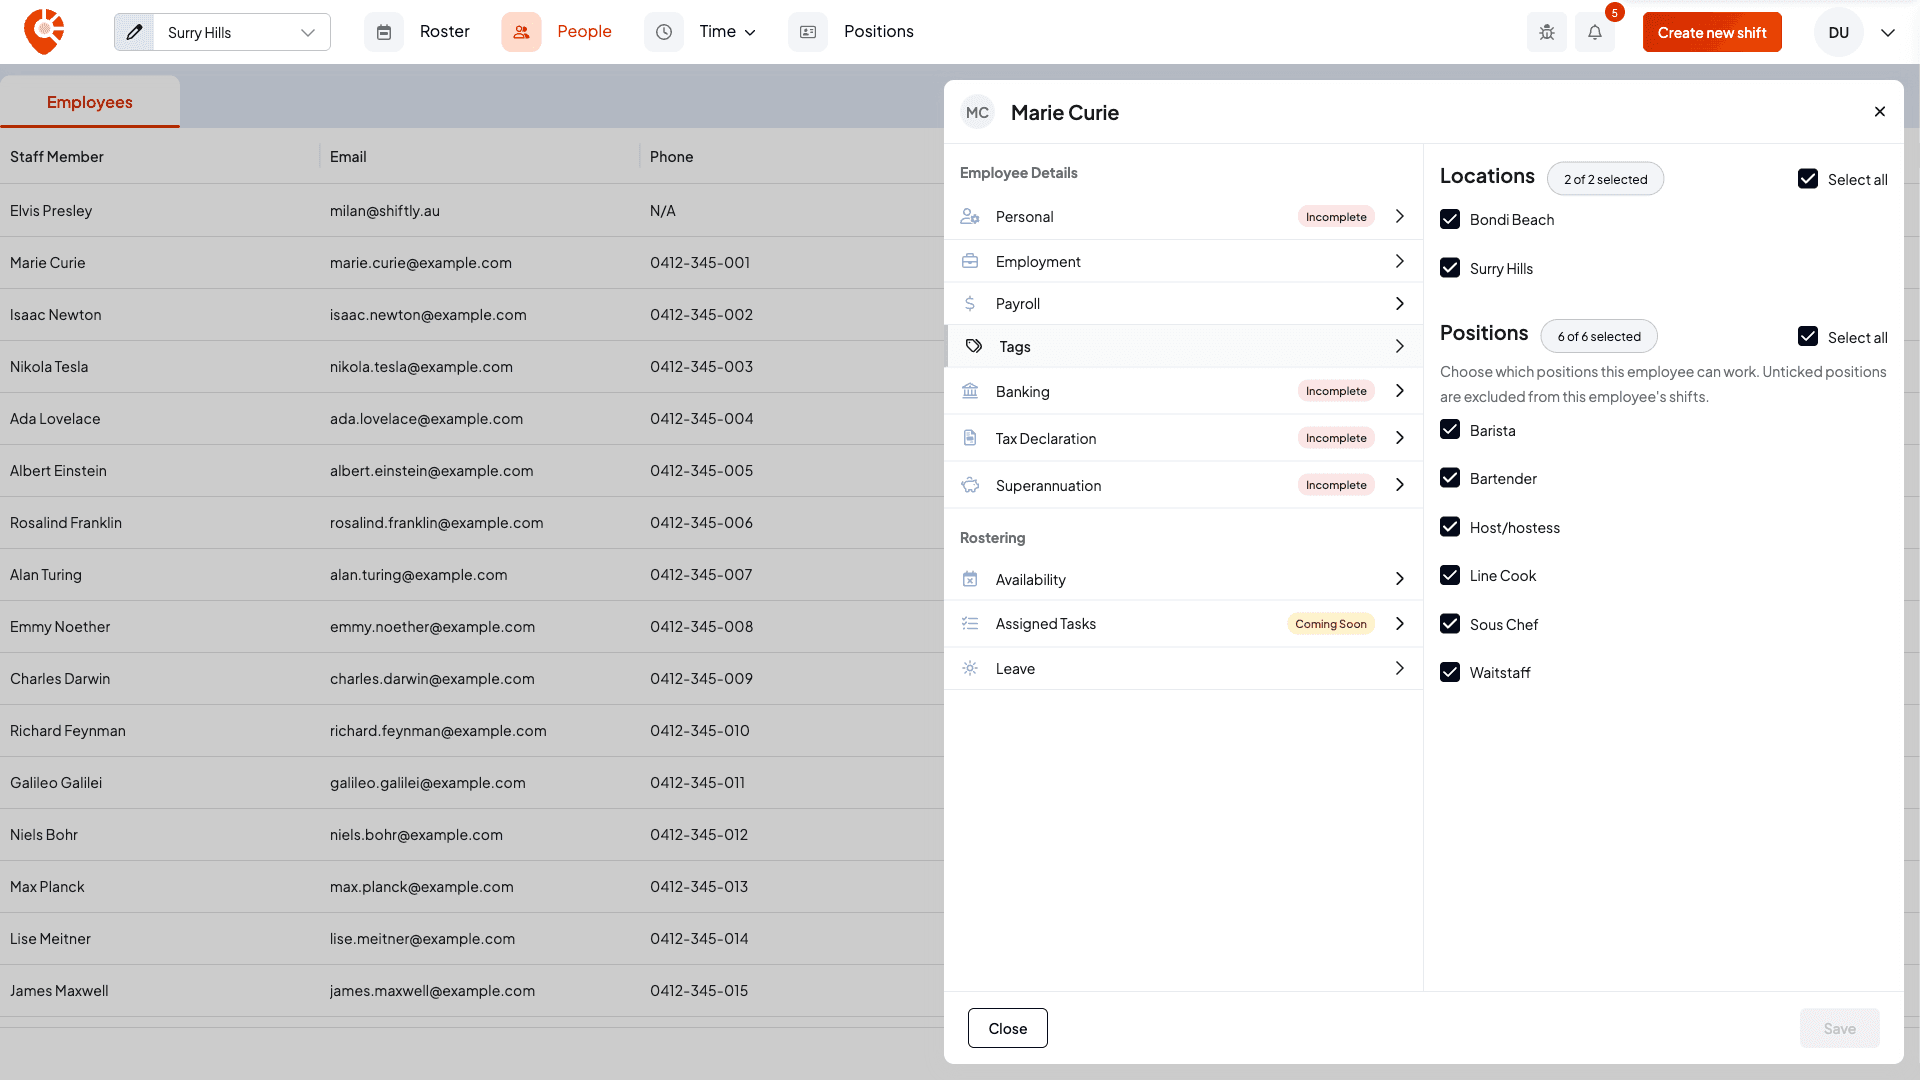Click the 6 of 6 selected badge

1599,336
